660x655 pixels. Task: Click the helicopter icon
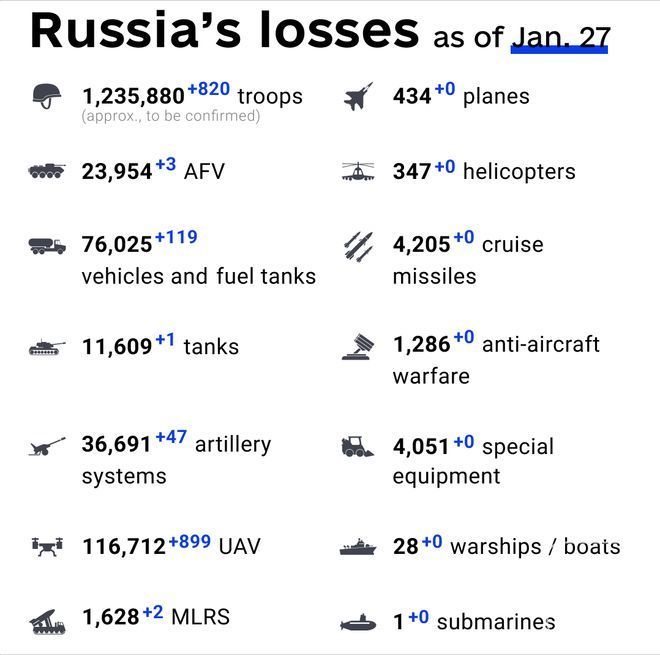[358, 171]
